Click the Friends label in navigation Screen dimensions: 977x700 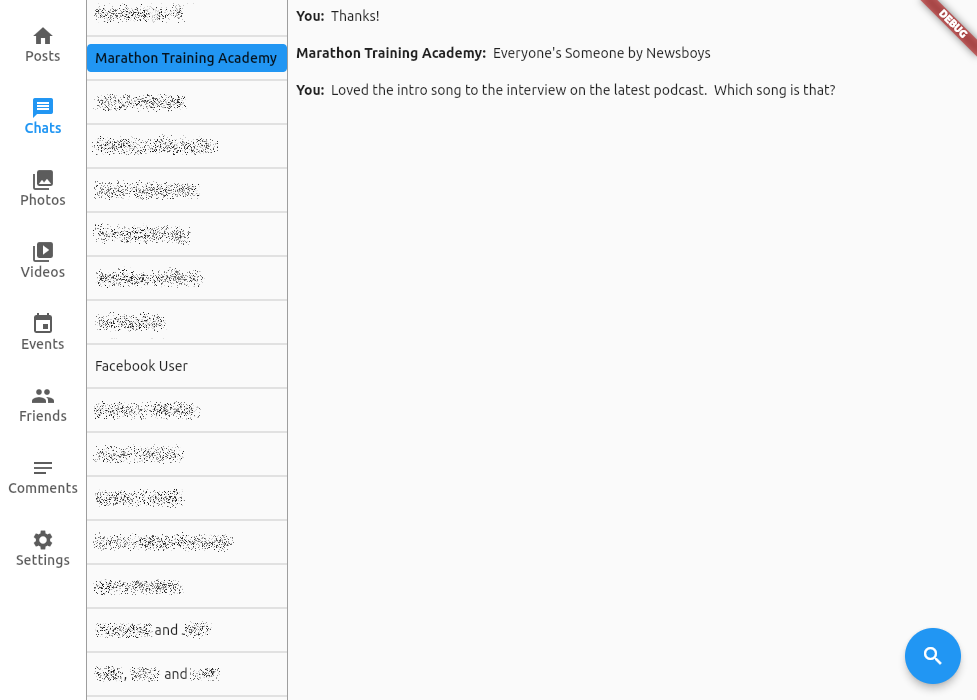tap(43, 417)
